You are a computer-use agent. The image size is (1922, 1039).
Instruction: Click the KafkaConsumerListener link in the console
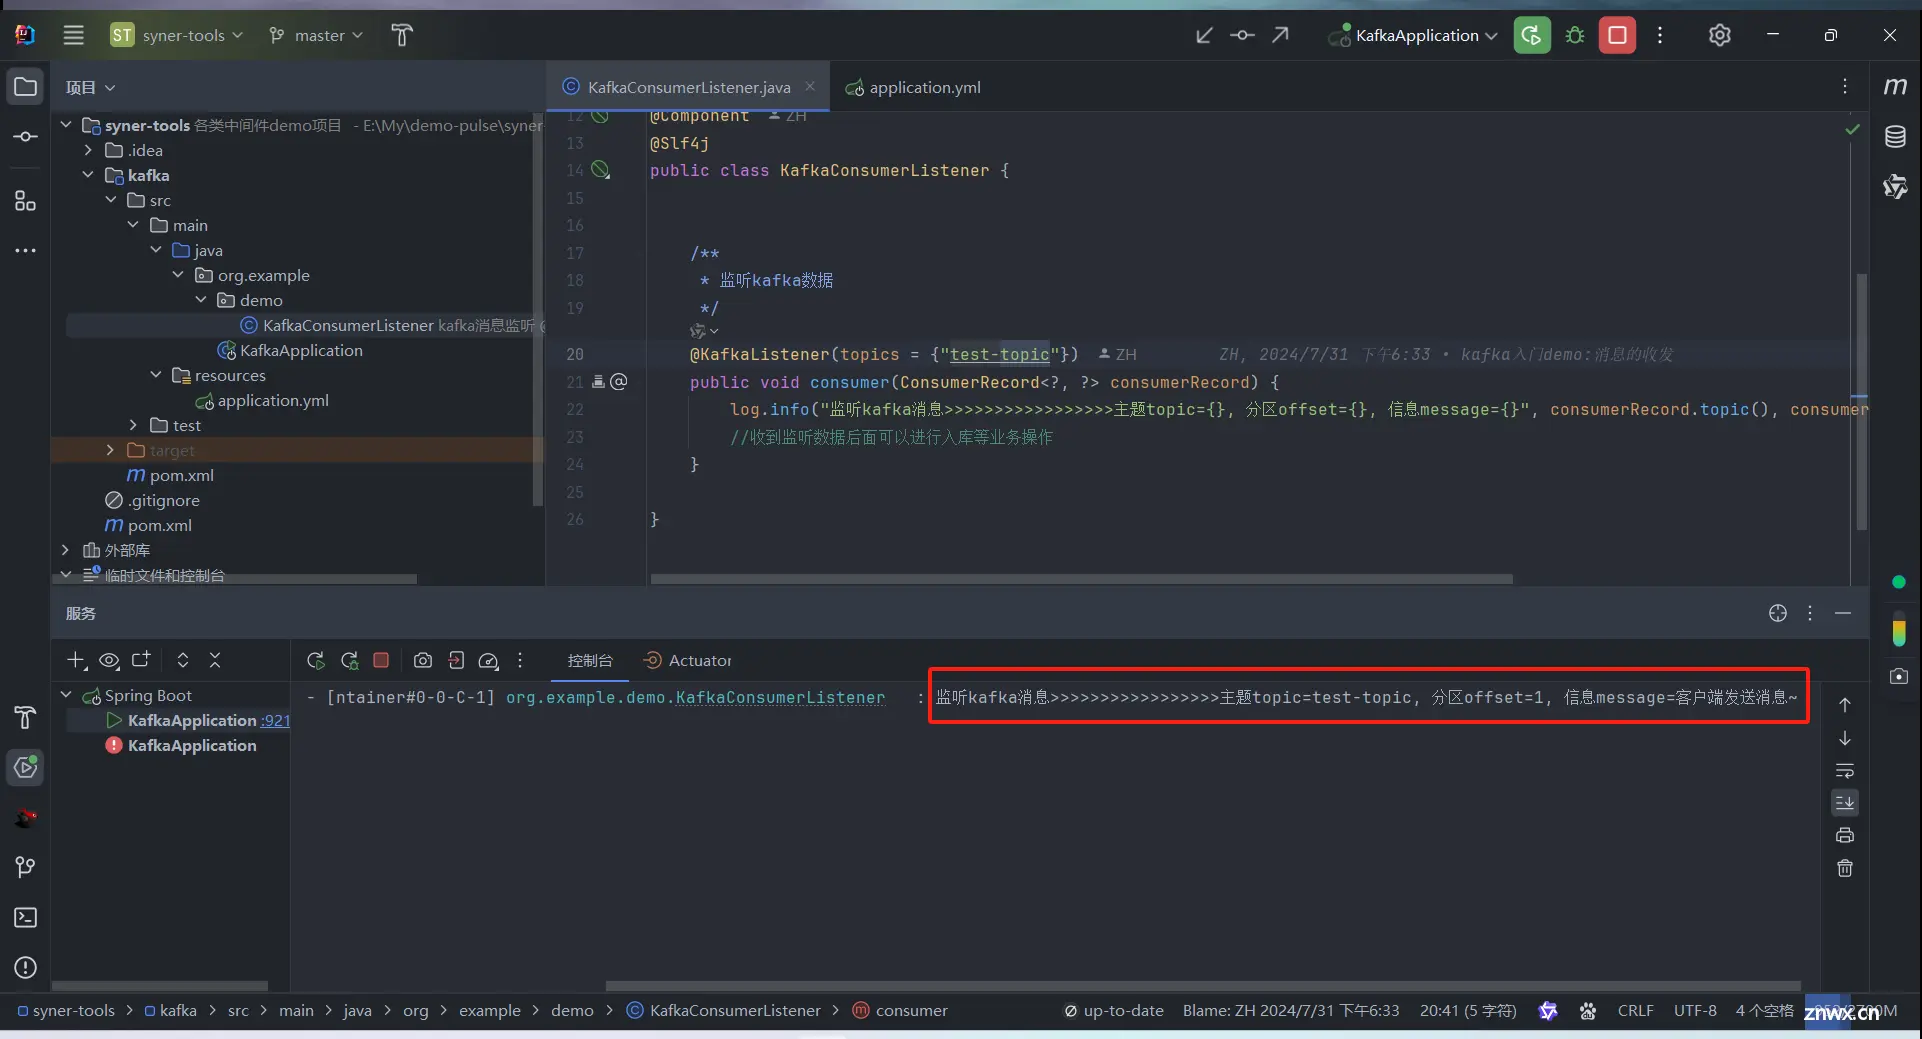click(x=780, y=697)
